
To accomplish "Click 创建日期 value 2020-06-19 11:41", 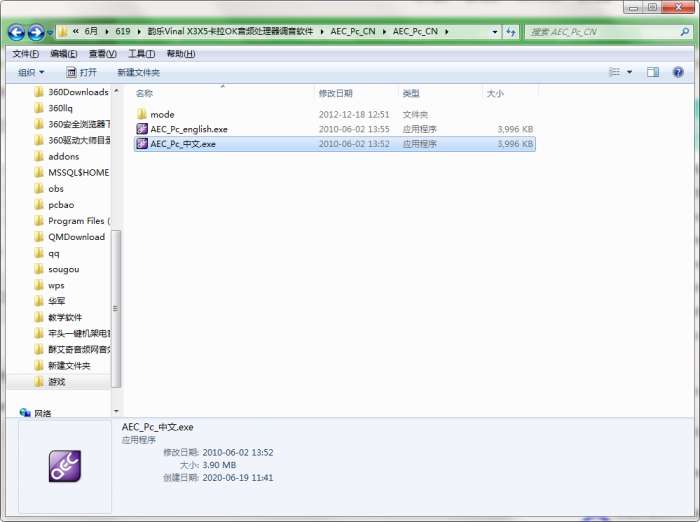I will pyautogui.click(x=238, y=478).
